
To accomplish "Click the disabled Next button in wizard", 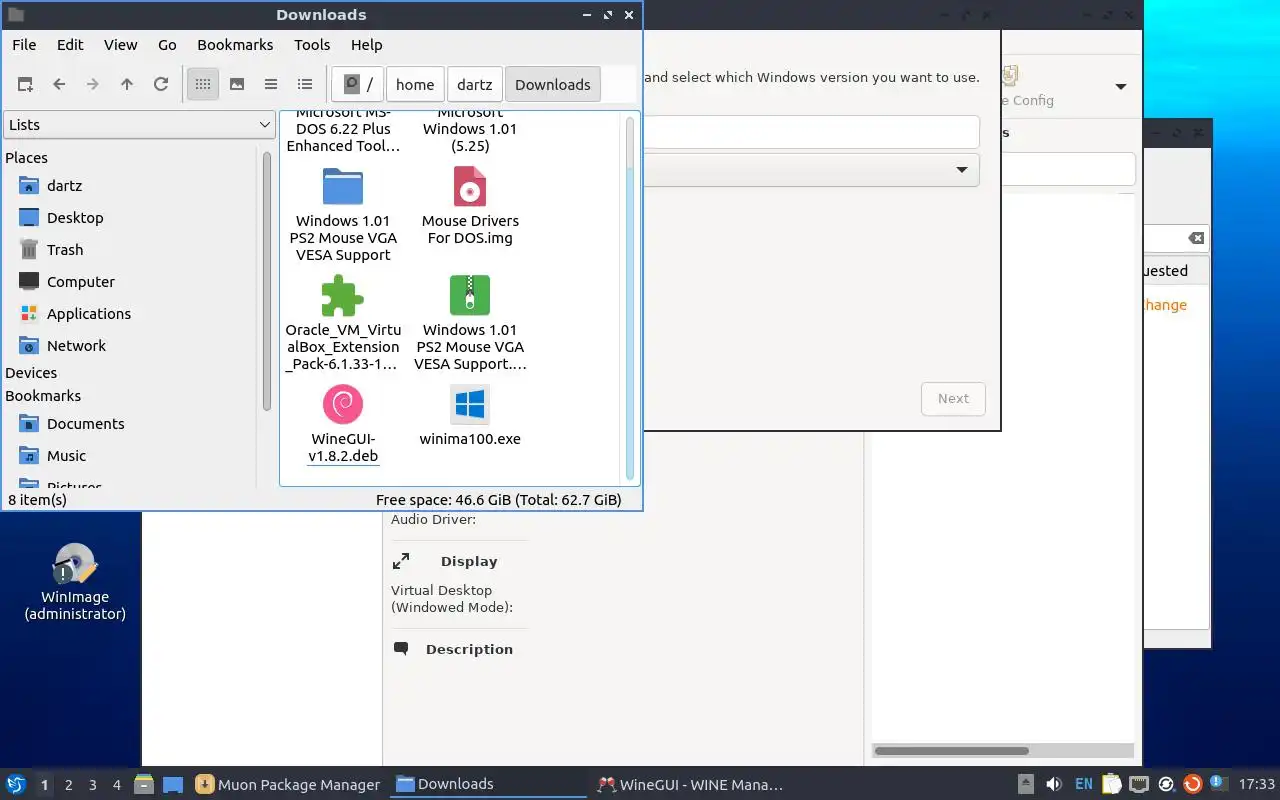I will 953,399.
